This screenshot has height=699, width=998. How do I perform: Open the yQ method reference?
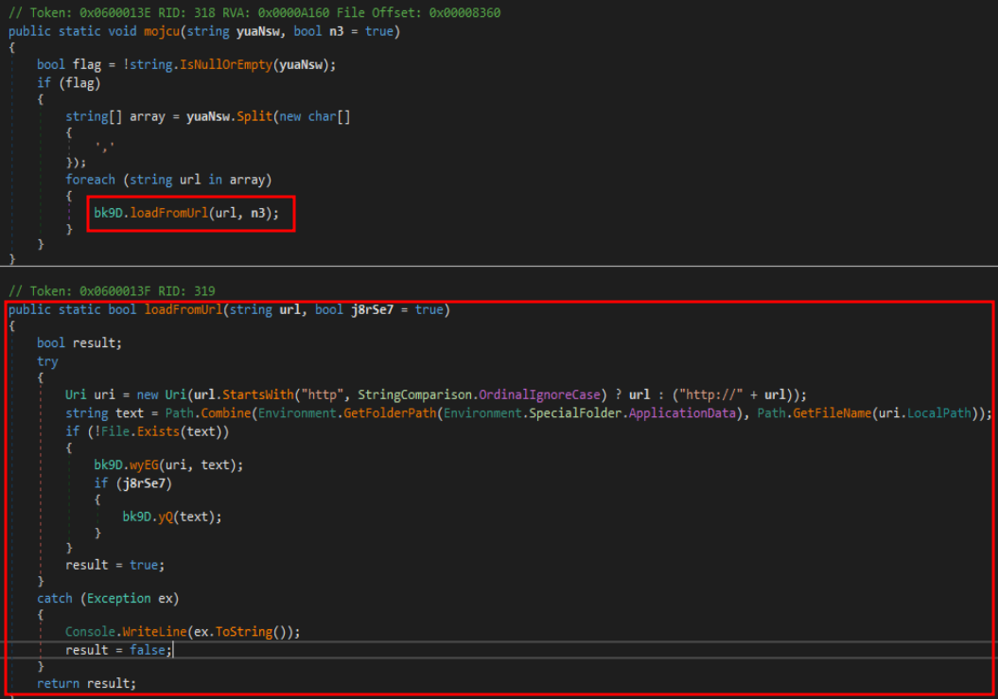click(166, 517)
